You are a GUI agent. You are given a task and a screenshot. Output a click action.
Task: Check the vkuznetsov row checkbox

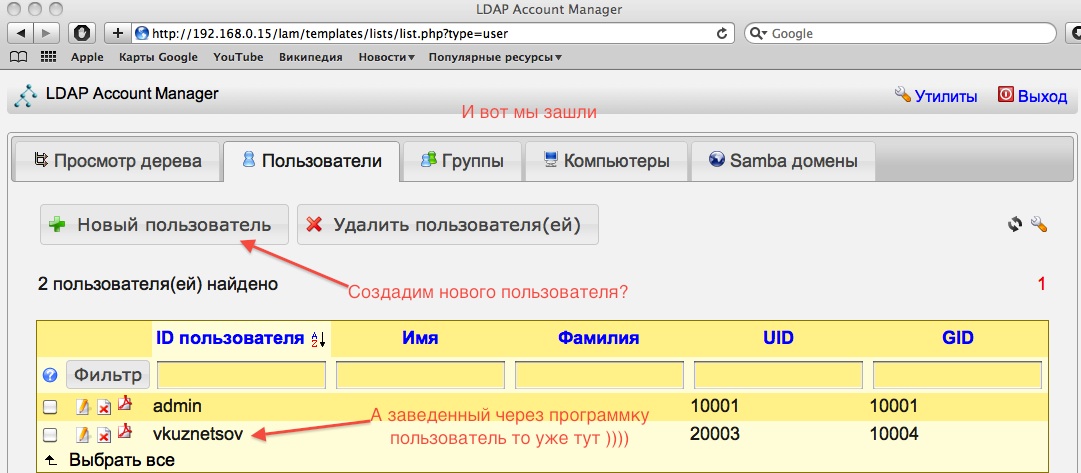click(50, 435)
